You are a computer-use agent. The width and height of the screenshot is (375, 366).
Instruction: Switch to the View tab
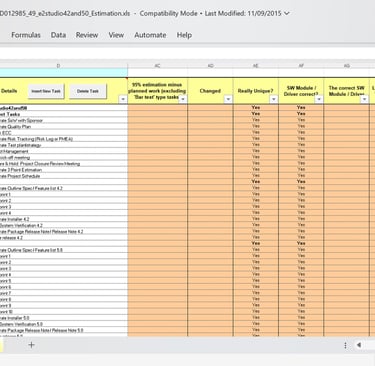point(116,35)
